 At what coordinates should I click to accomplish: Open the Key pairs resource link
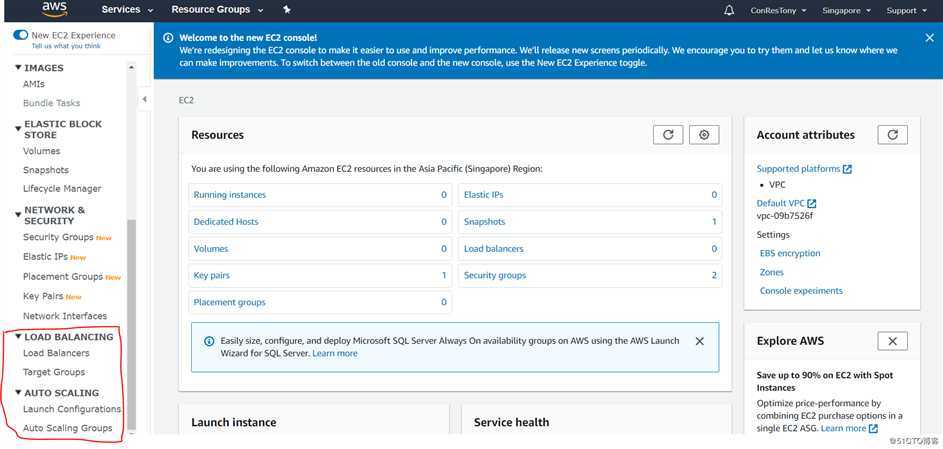[212, 275]
